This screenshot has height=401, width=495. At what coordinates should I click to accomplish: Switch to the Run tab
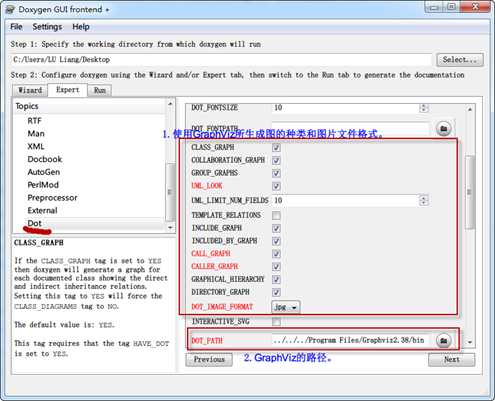[99, 90]
